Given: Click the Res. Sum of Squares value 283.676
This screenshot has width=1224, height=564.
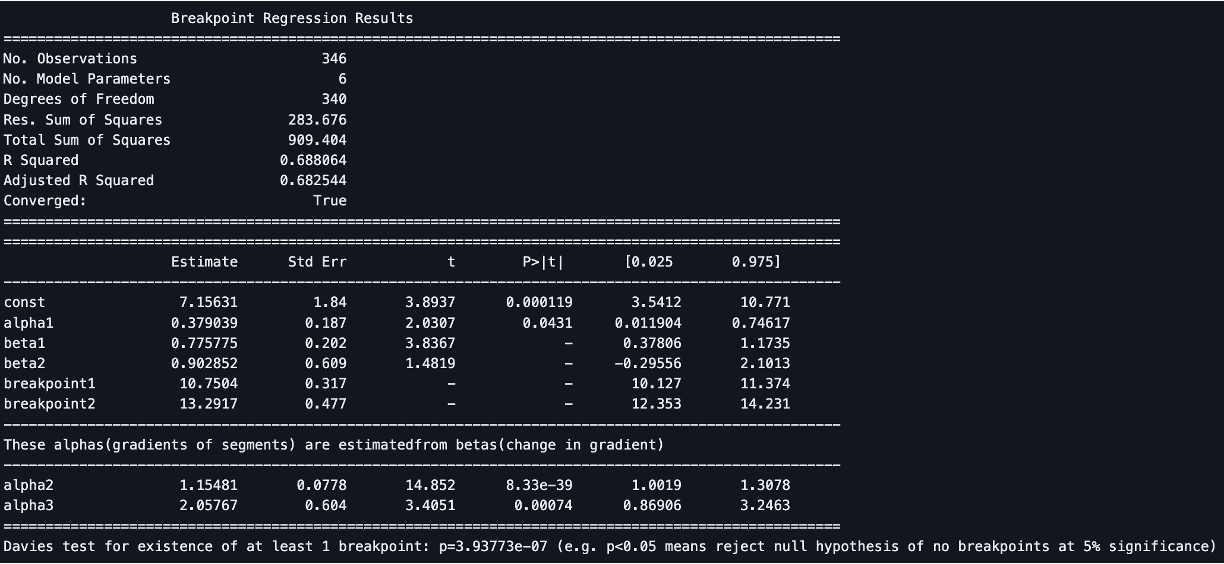Looking at the screenshot, I should [317, 119].
